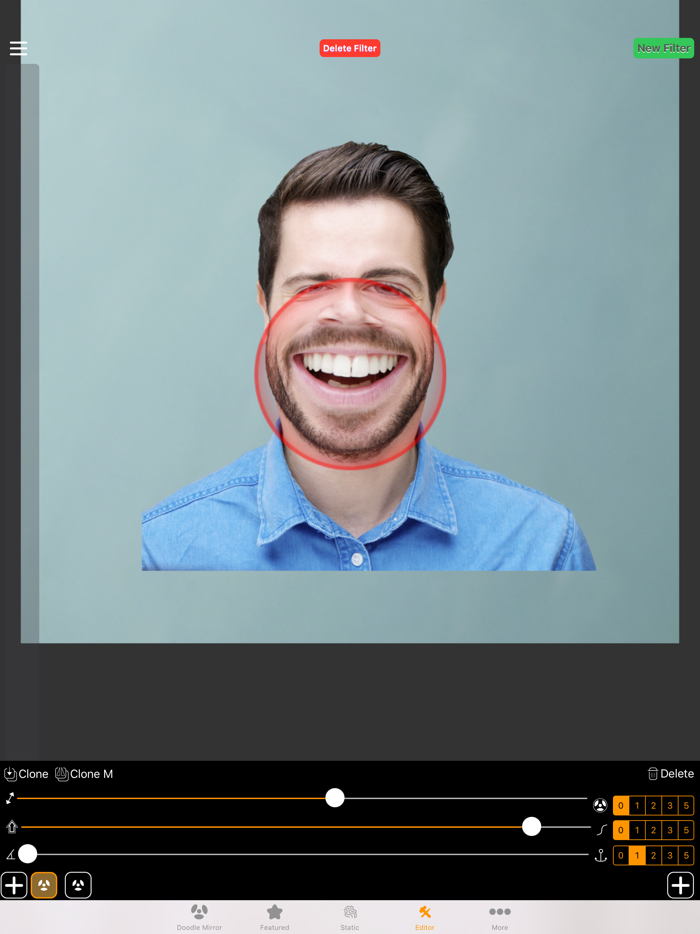The height and width of the screenshot is (934, 700).
Task: Click the curve icon beside the middle number row
Action: click(602, 830)
